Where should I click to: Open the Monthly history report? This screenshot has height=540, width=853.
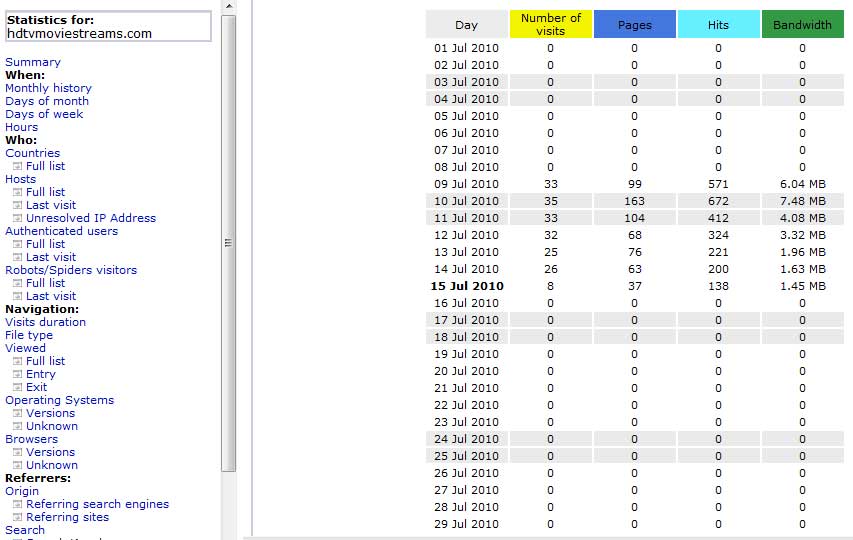coord(48,88)
